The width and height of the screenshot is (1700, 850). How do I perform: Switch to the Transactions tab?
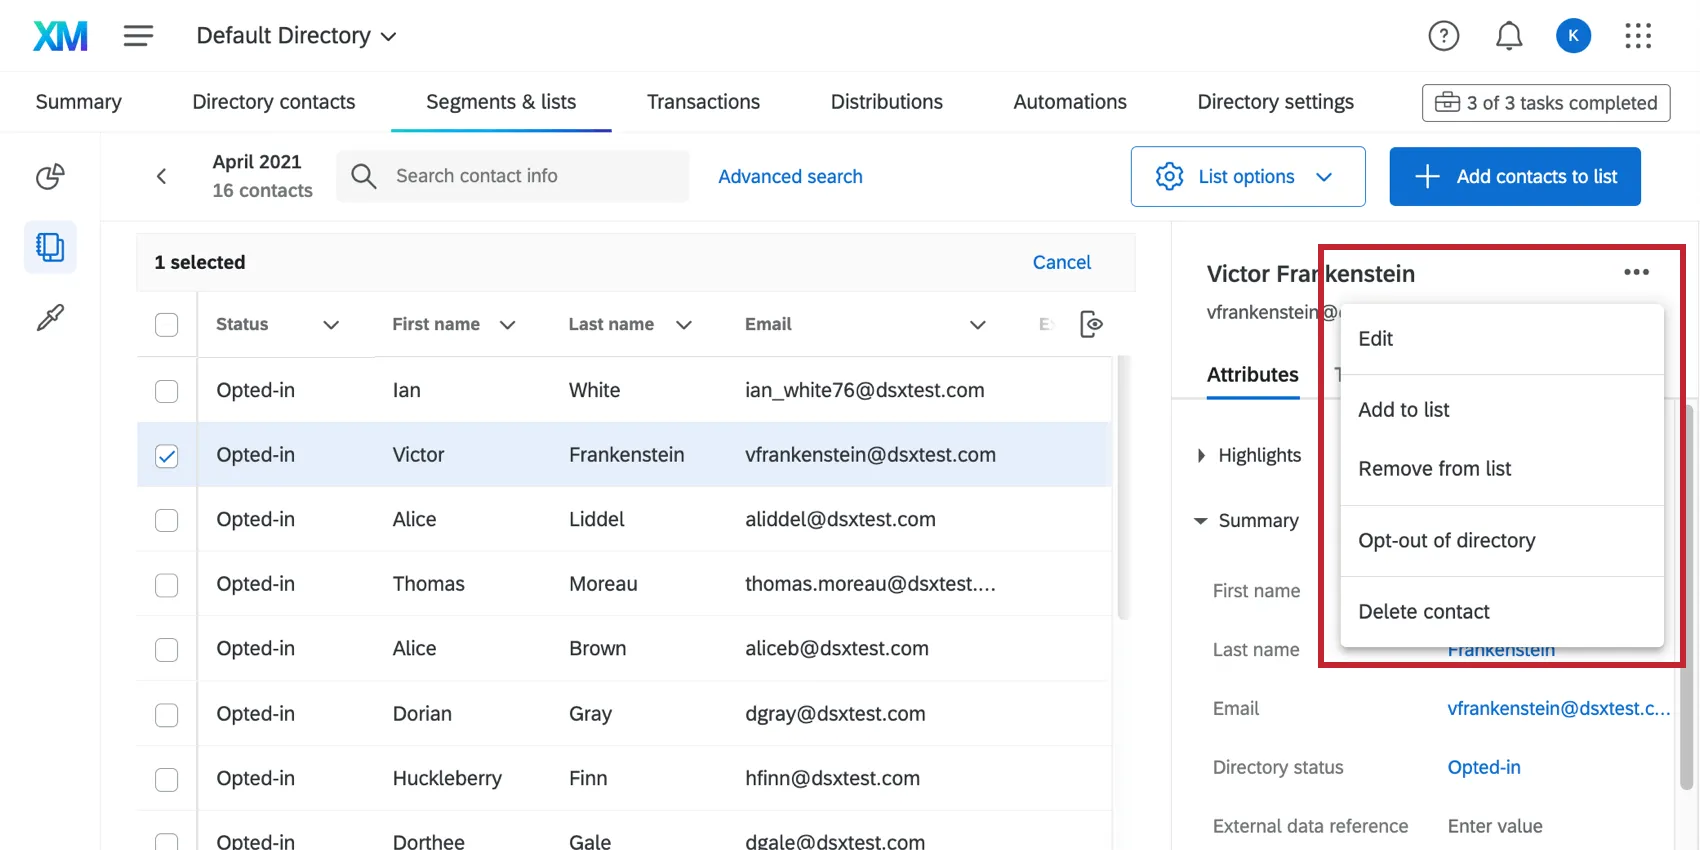coord(703,102)
